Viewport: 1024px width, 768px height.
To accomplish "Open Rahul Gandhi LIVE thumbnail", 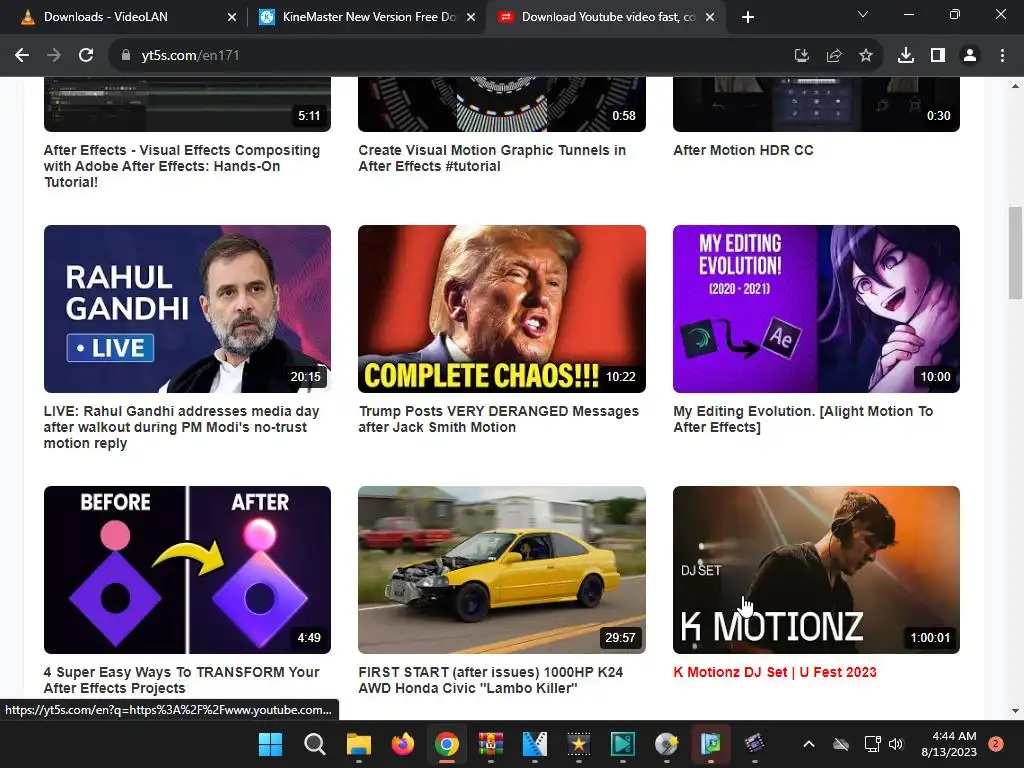I will click(187, 309).
